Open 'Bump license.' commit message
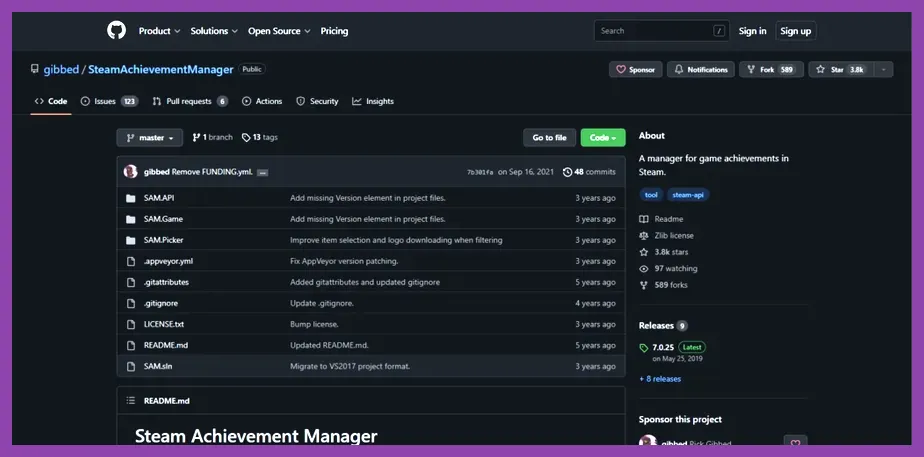The image size is (924, 457). tap(314, 324)
